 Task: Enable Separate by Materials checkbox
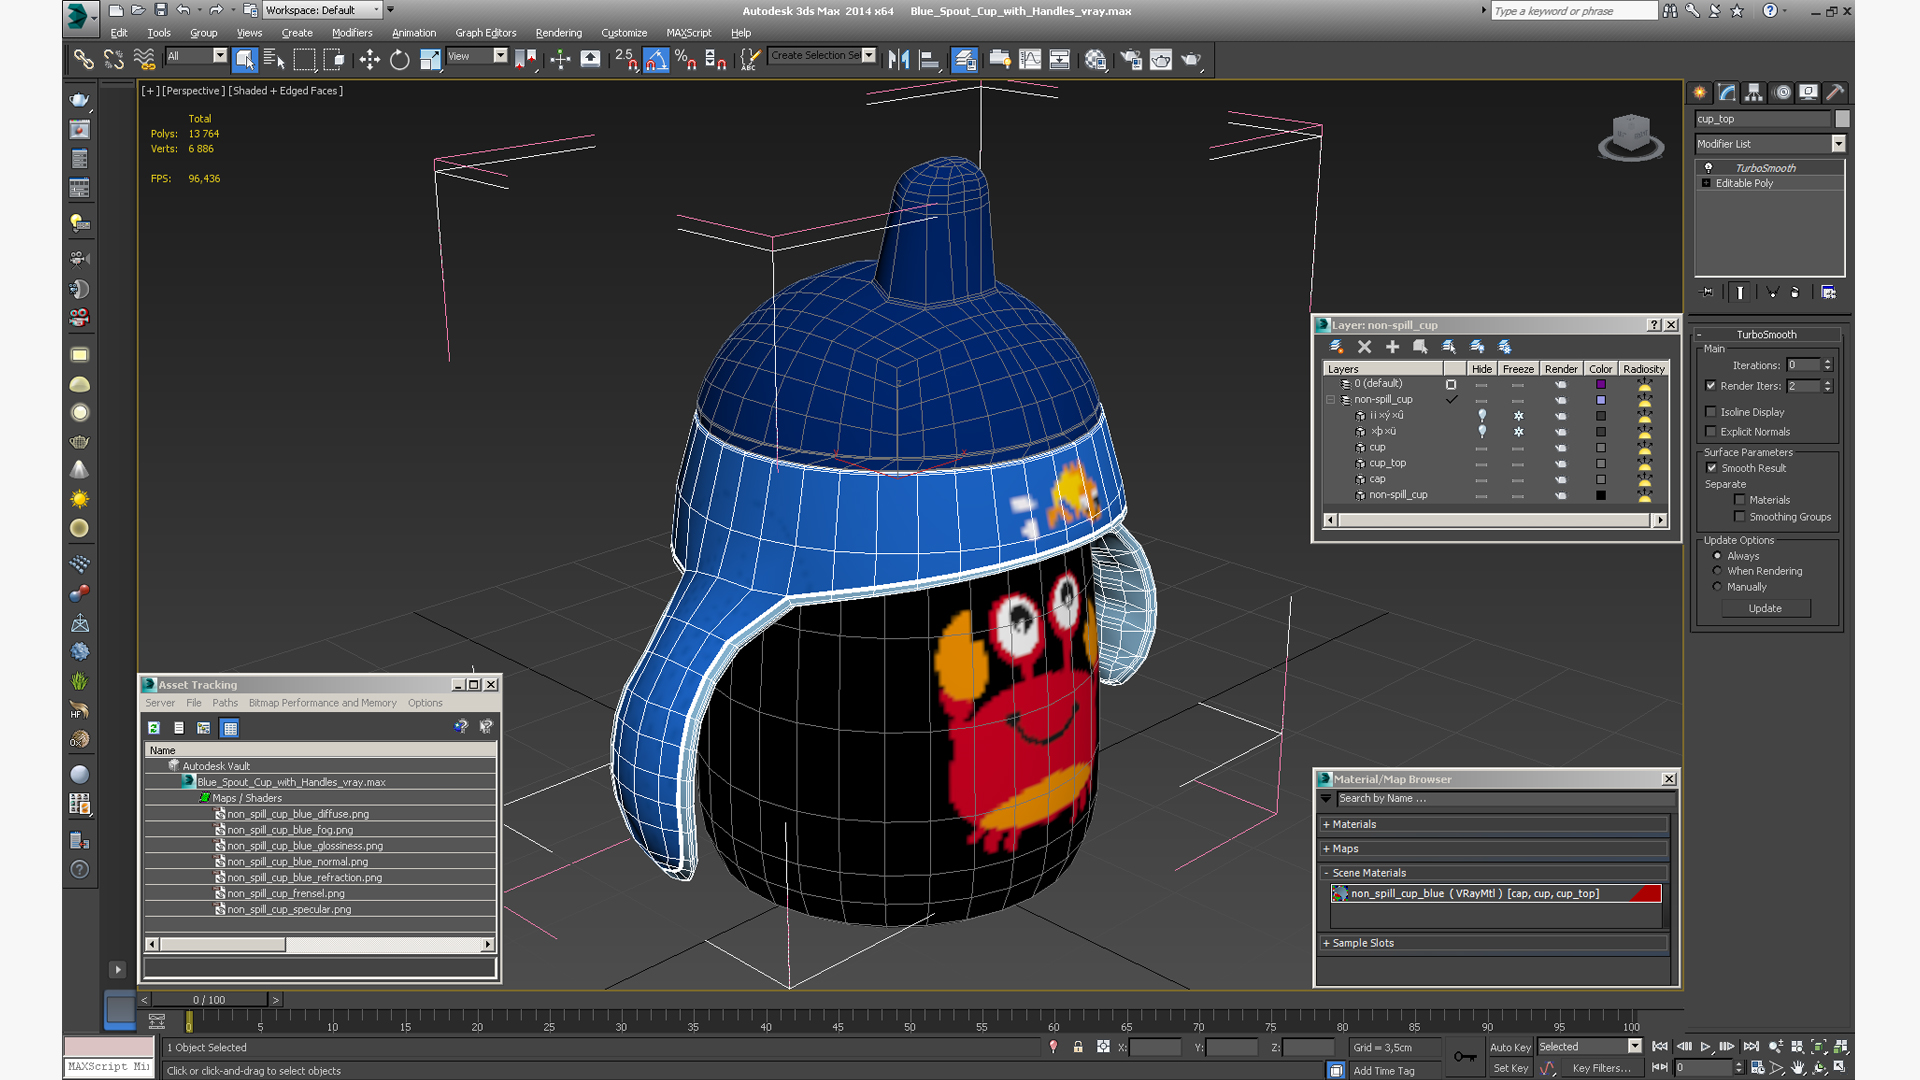pyautogui.click(x=1740, y=500)
